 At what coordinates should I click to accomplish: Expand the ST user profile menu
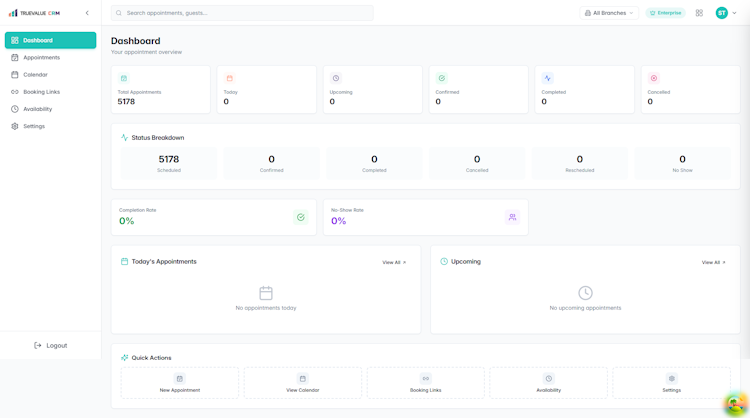pos(726,13)
